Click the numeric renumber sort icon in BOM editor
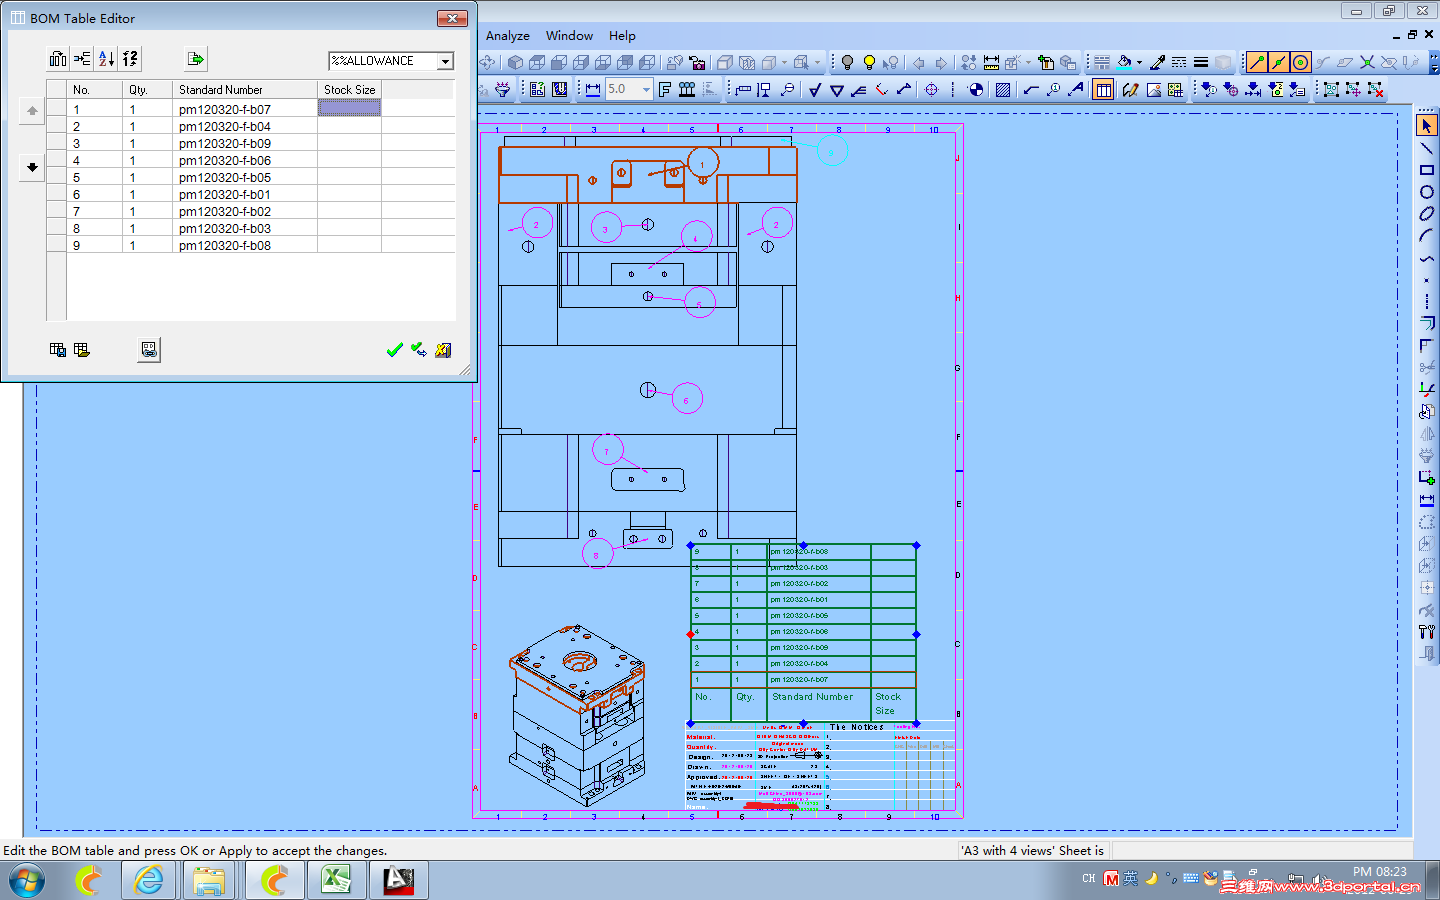 [130, 59]
